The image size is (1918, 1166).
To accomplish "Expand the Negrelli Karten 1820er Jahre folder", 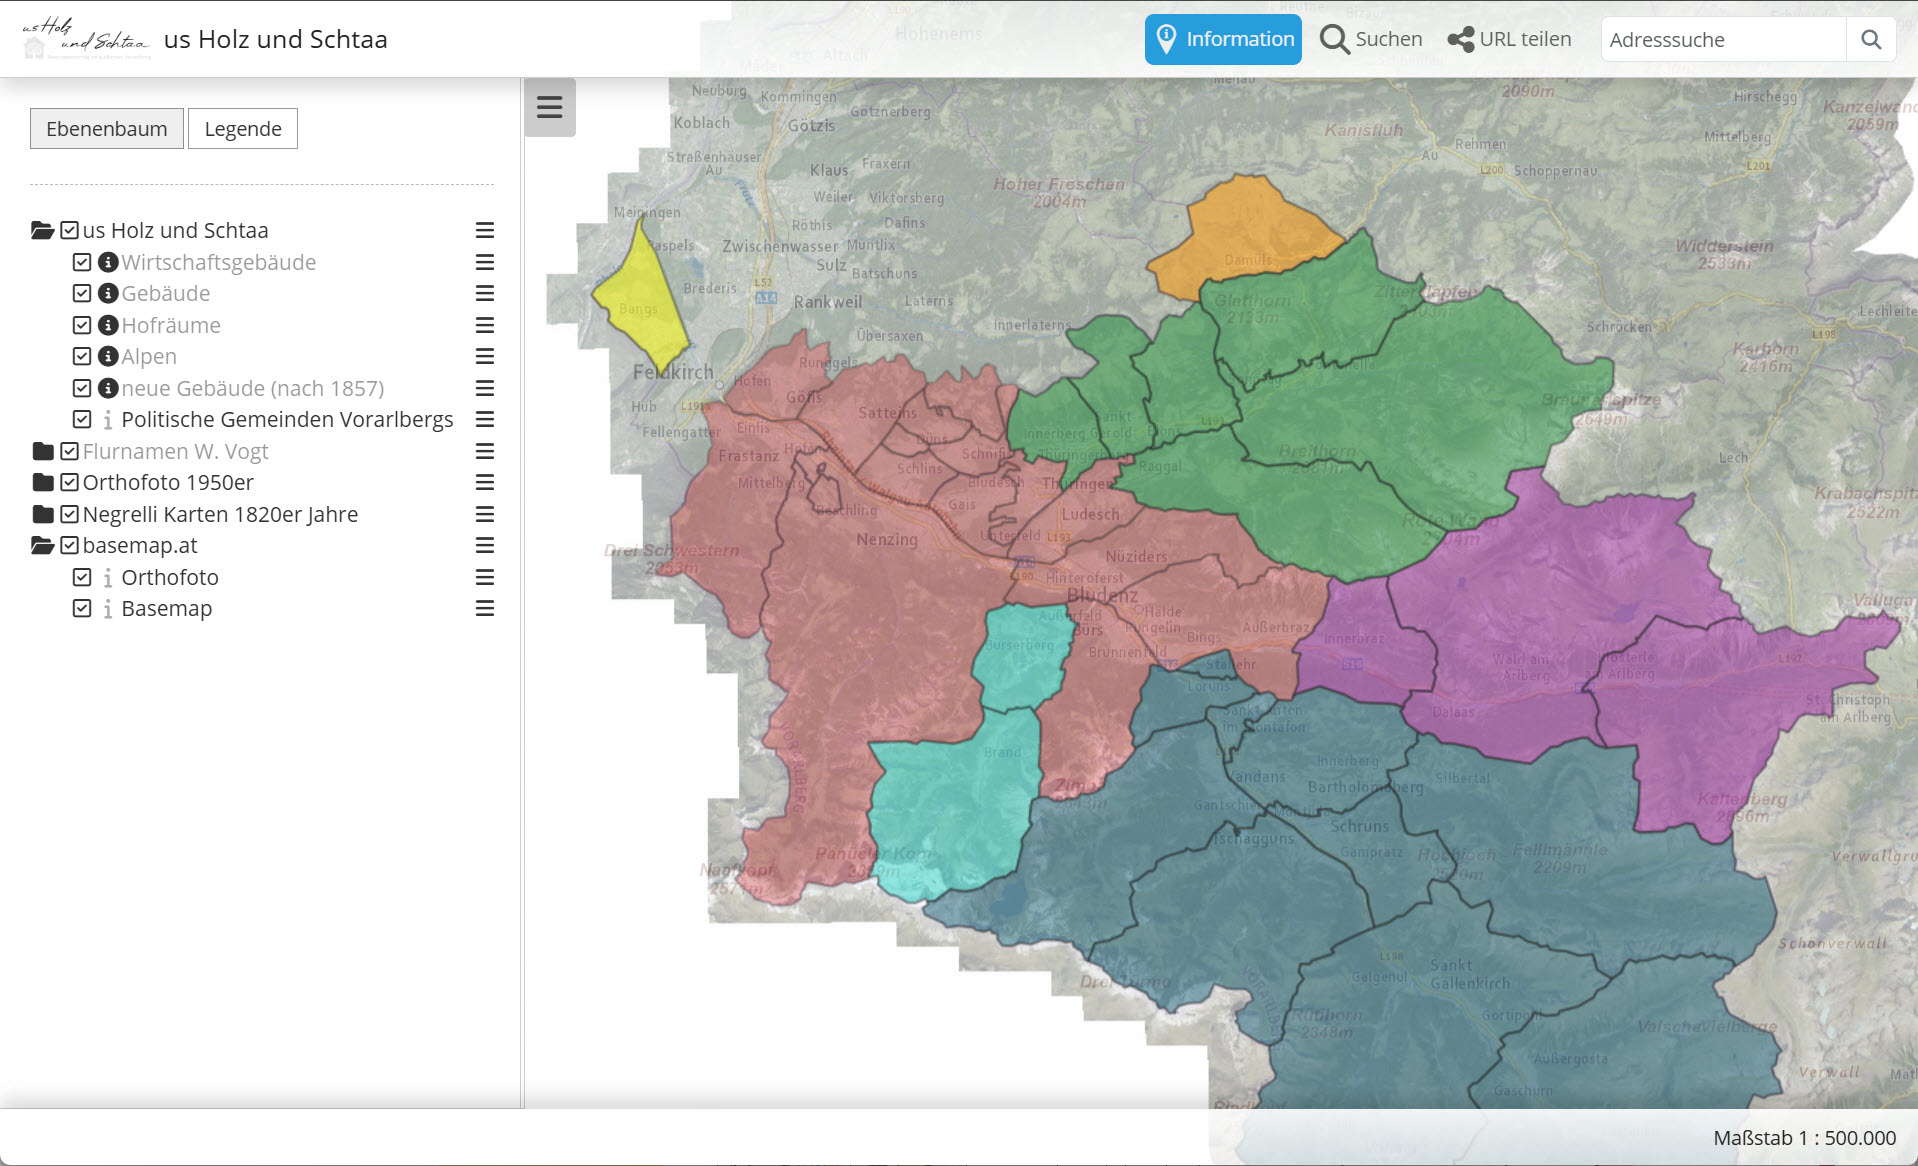I will 42,514.
